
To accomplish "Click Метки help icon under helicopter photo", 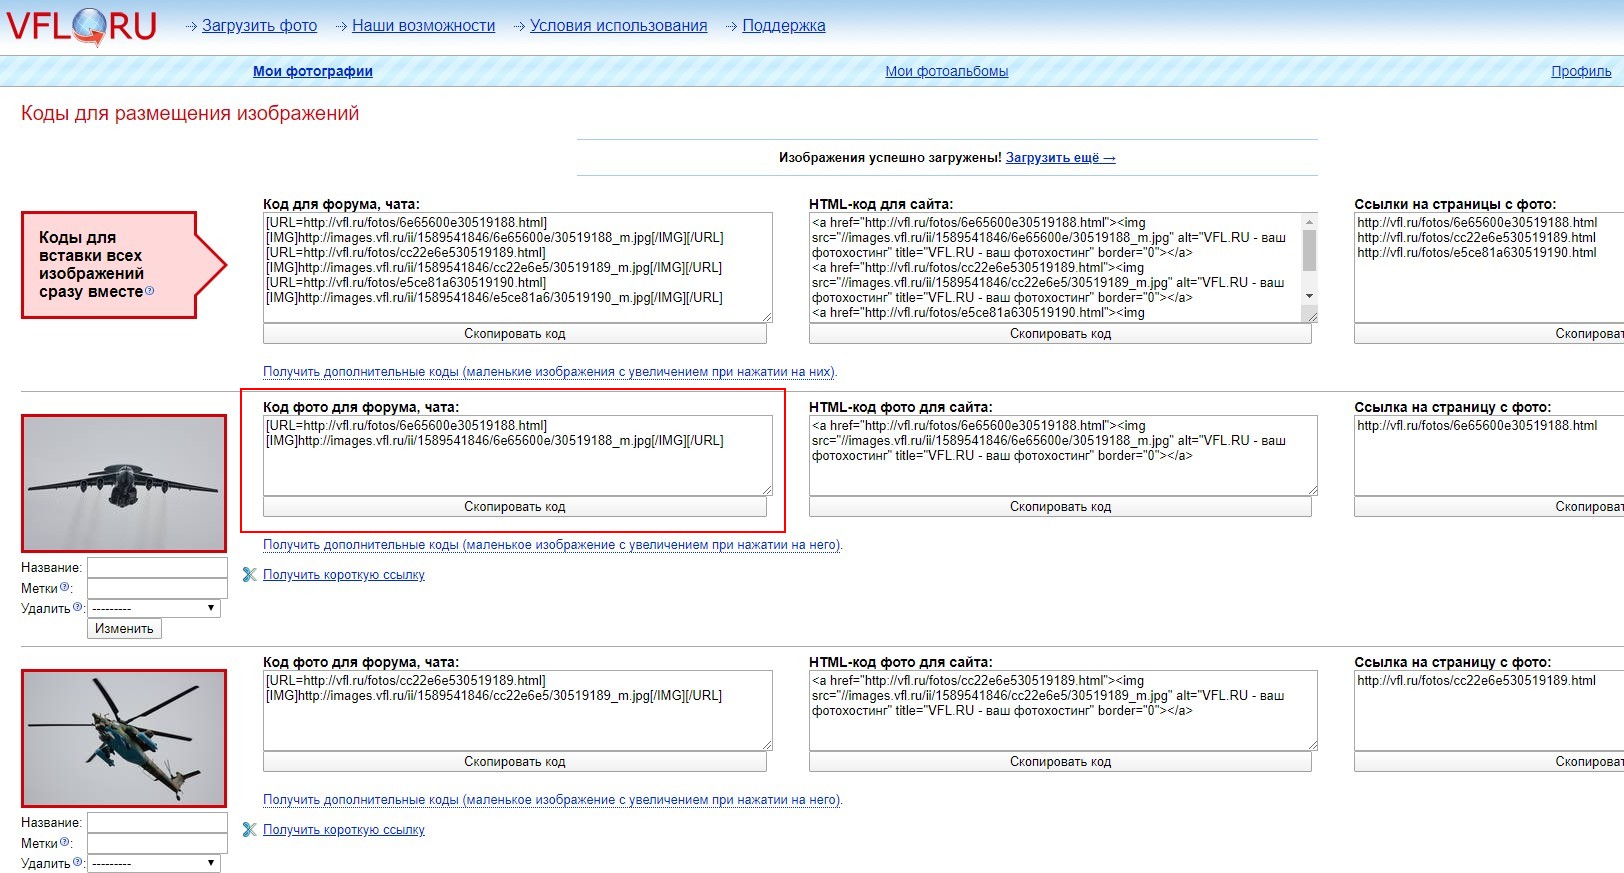I will click(65, 842).
